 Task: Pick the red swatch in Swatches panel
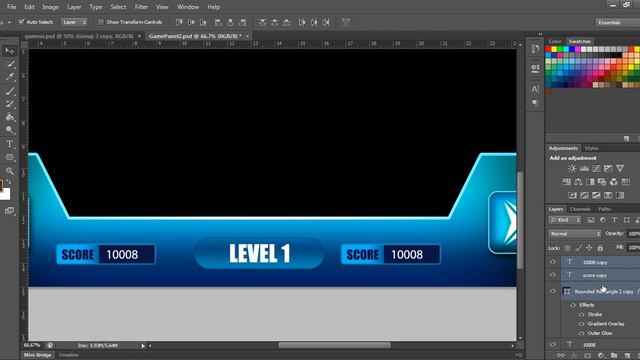548,49
